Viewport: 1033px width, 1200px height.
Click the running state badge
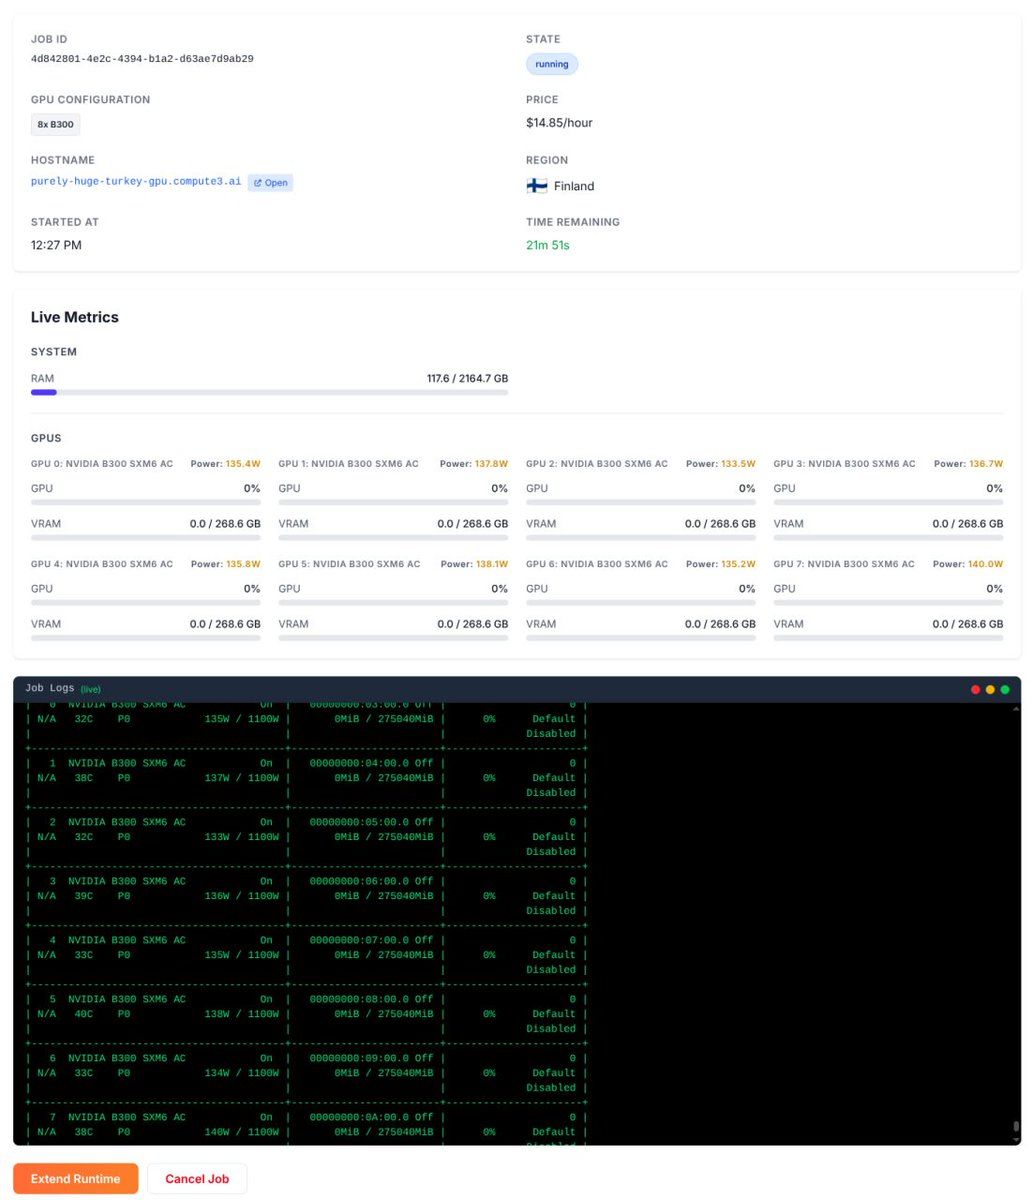click(552, 64)
